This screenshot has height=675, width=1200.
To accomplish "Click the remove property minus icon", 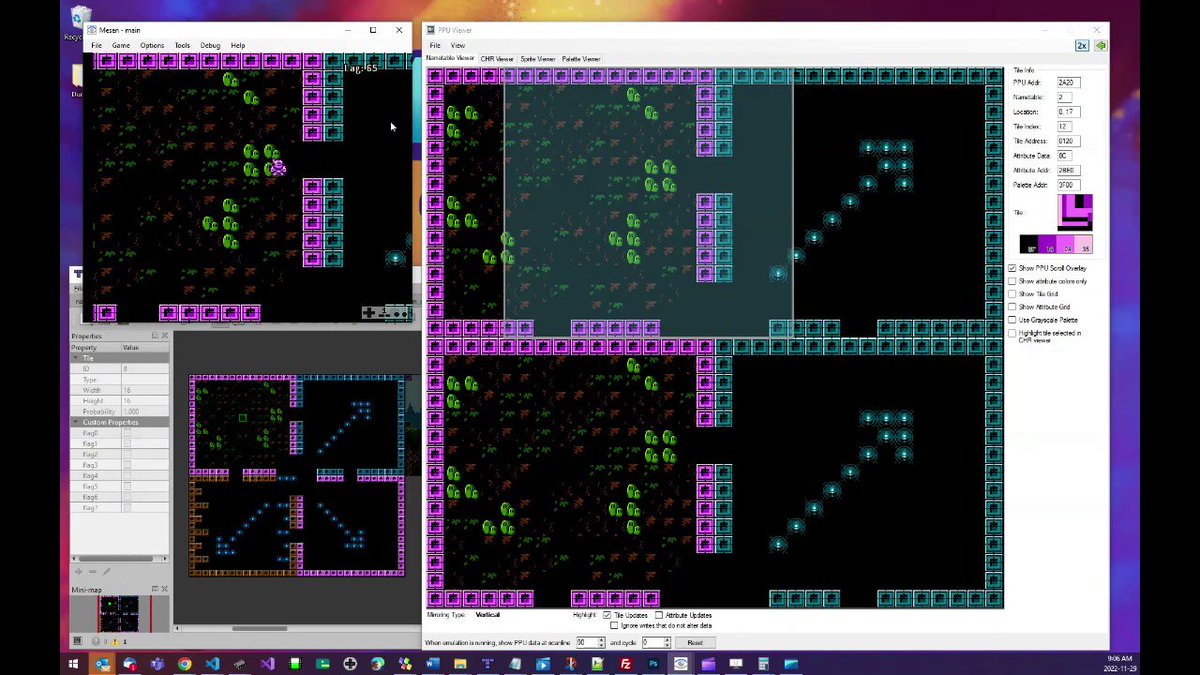I will (93, 571).
